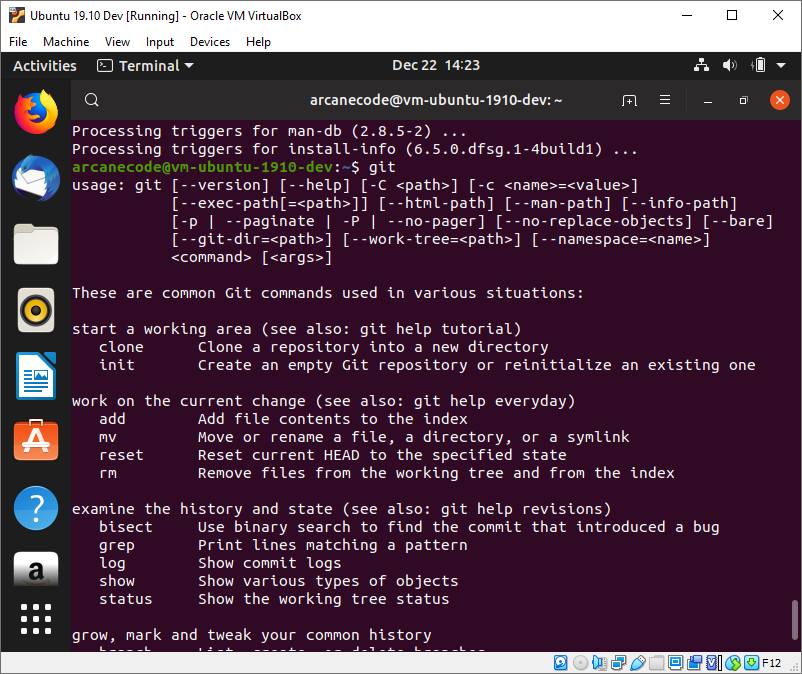
Task: Open the VirtualBox Machine menu
Action: 66,42
